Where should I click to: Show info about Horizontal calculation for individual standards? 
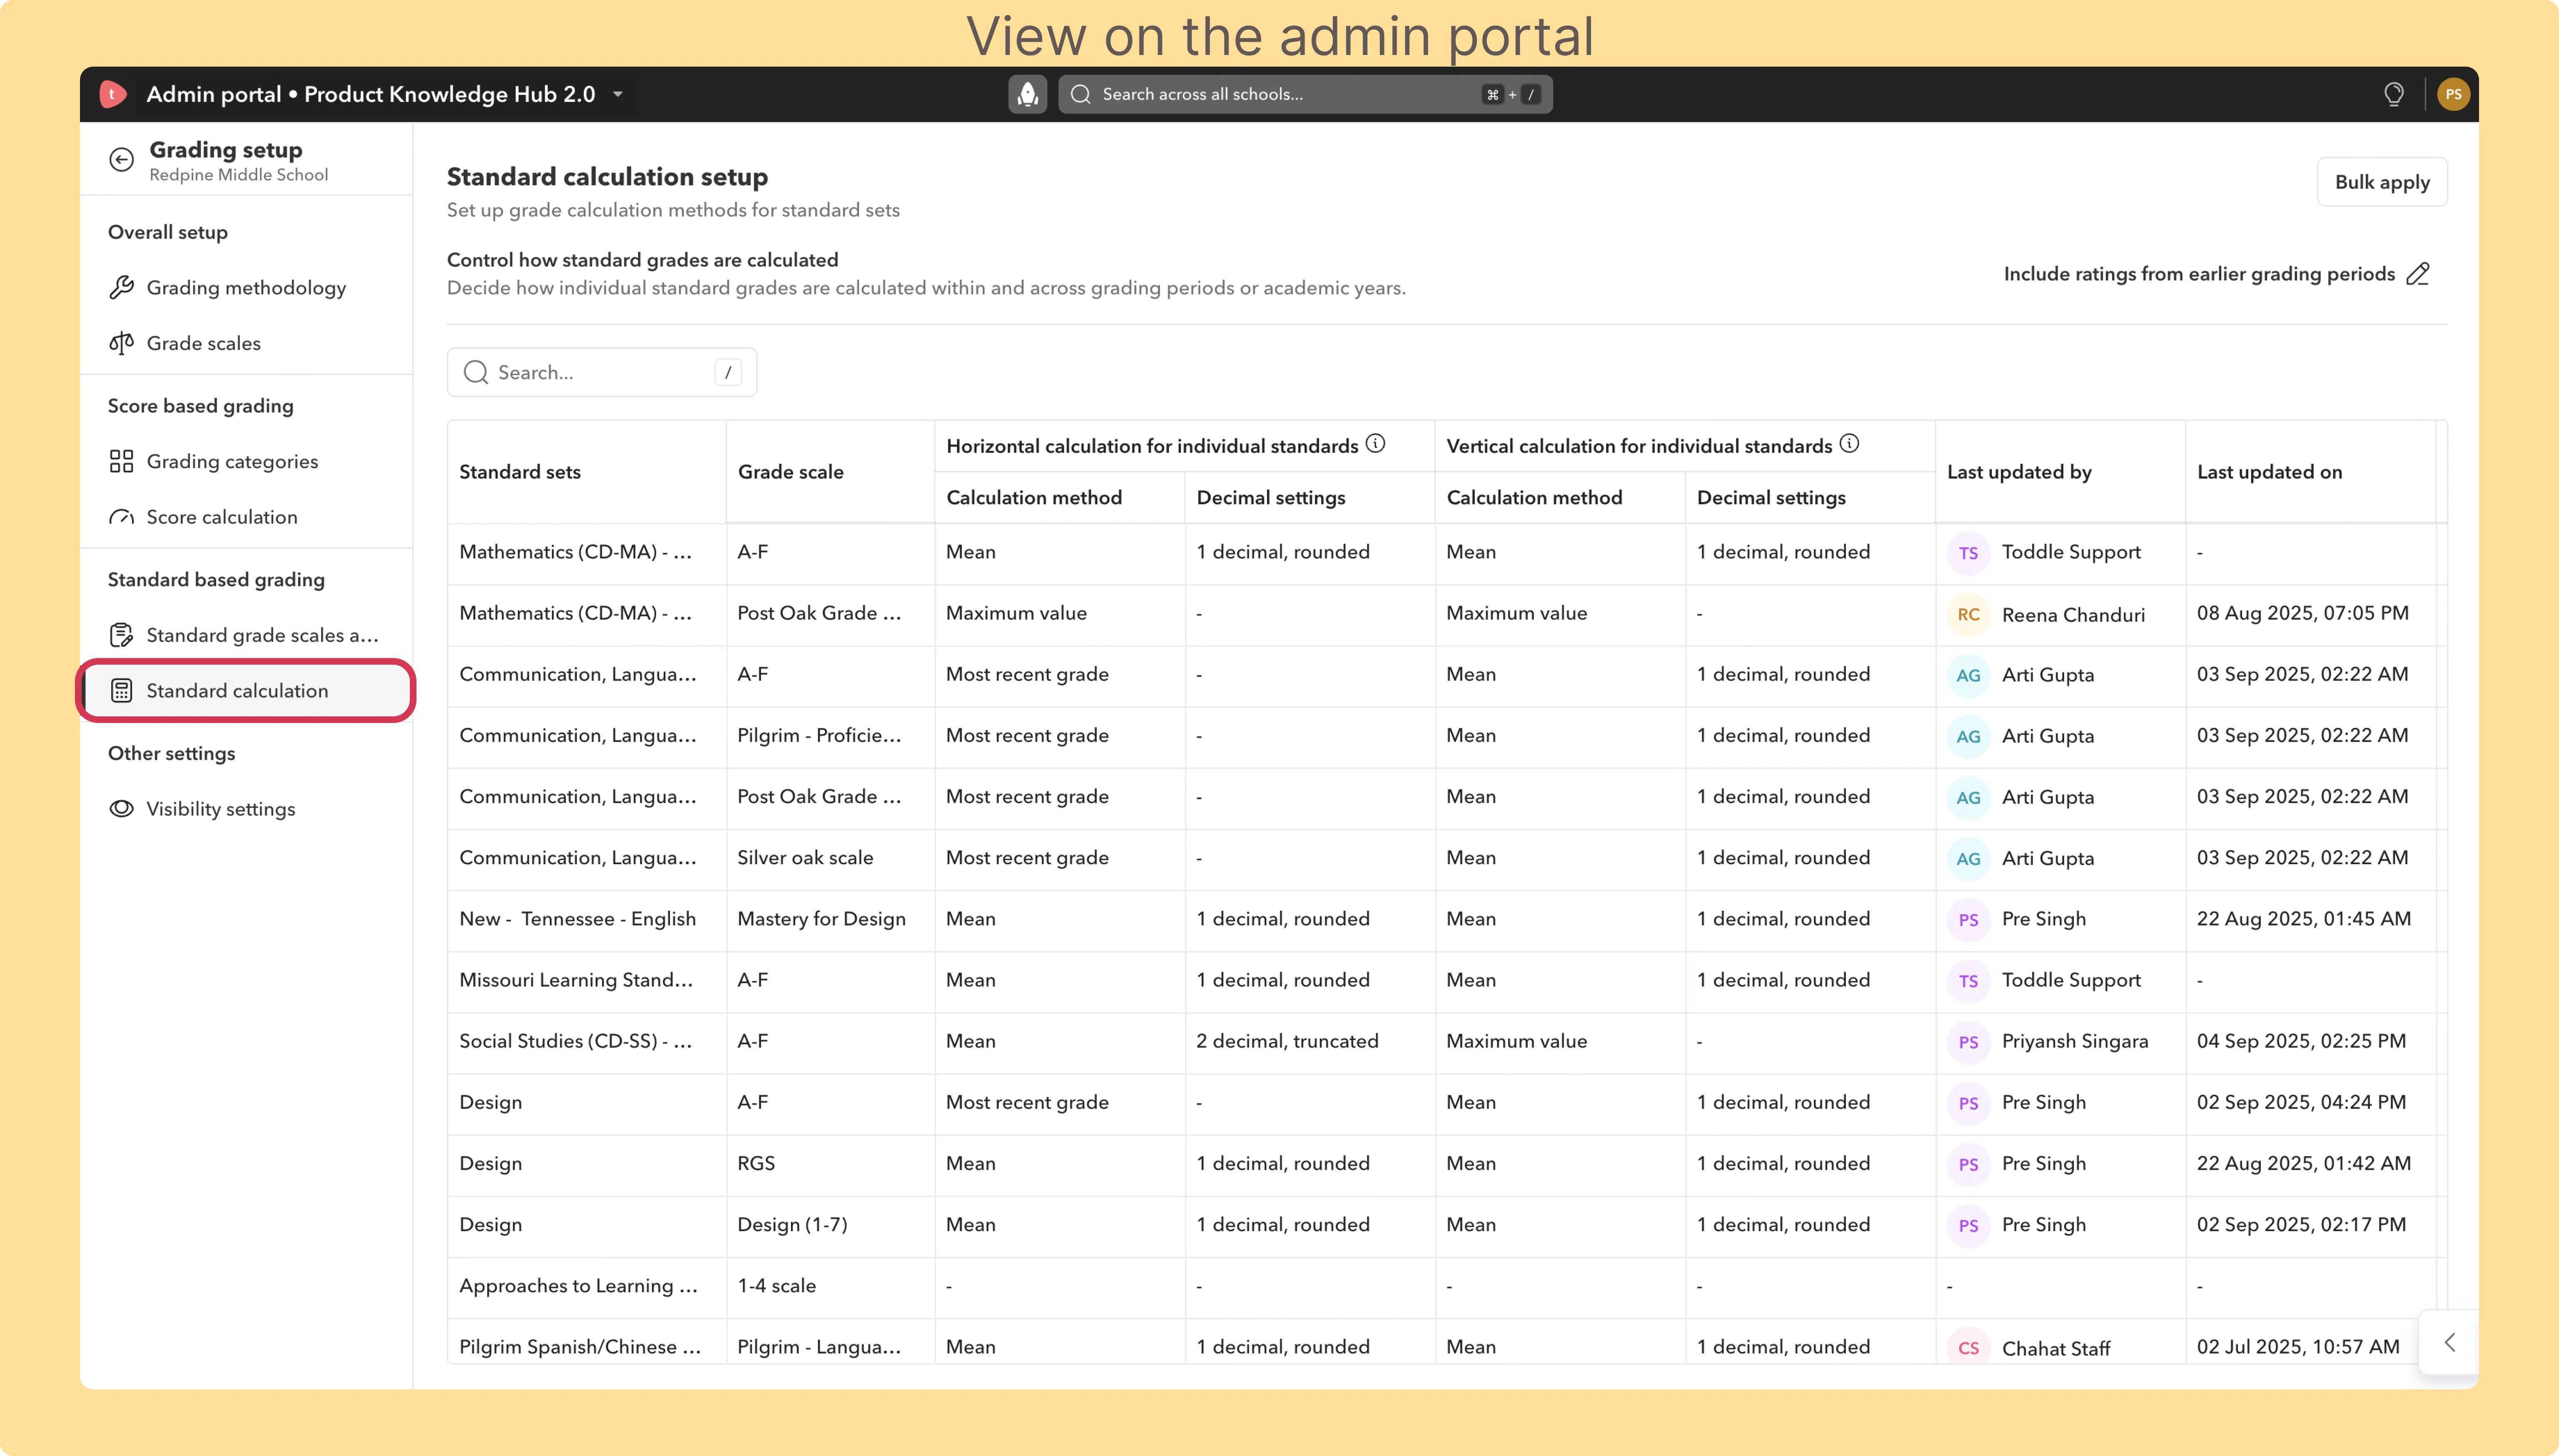click(1376, 444)
